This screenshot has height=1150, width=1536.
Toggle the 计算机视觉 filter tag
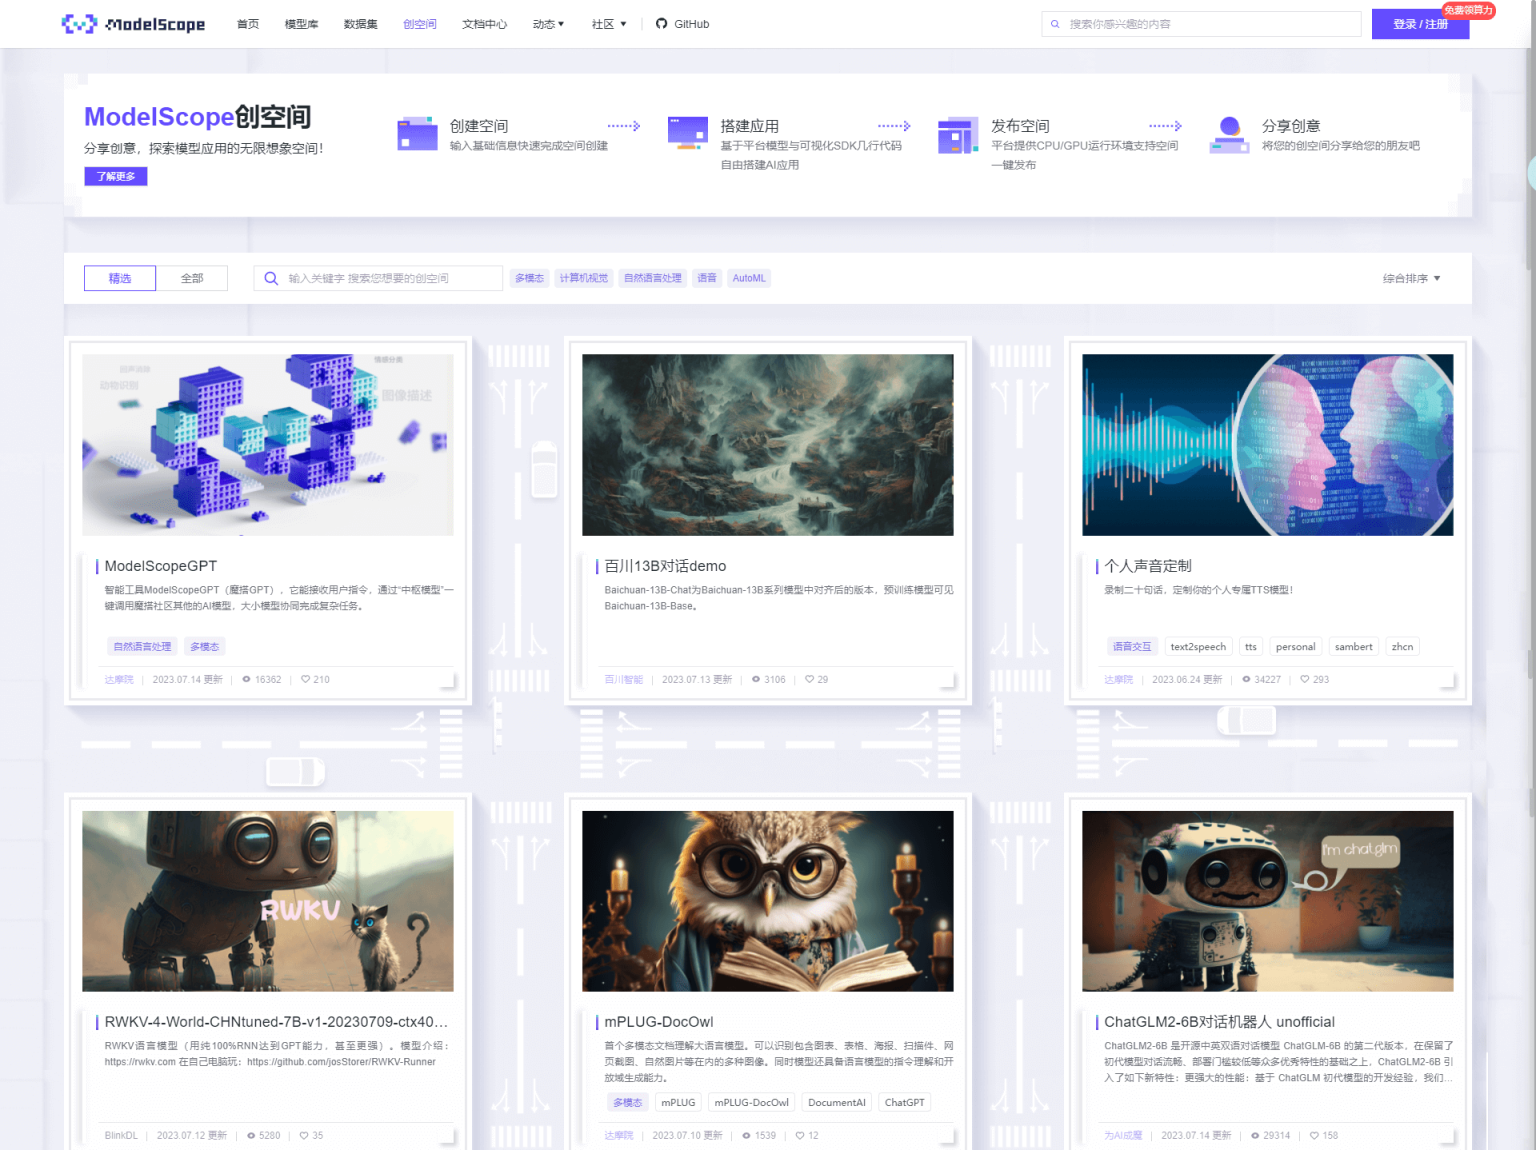click(x=584, y=278)
